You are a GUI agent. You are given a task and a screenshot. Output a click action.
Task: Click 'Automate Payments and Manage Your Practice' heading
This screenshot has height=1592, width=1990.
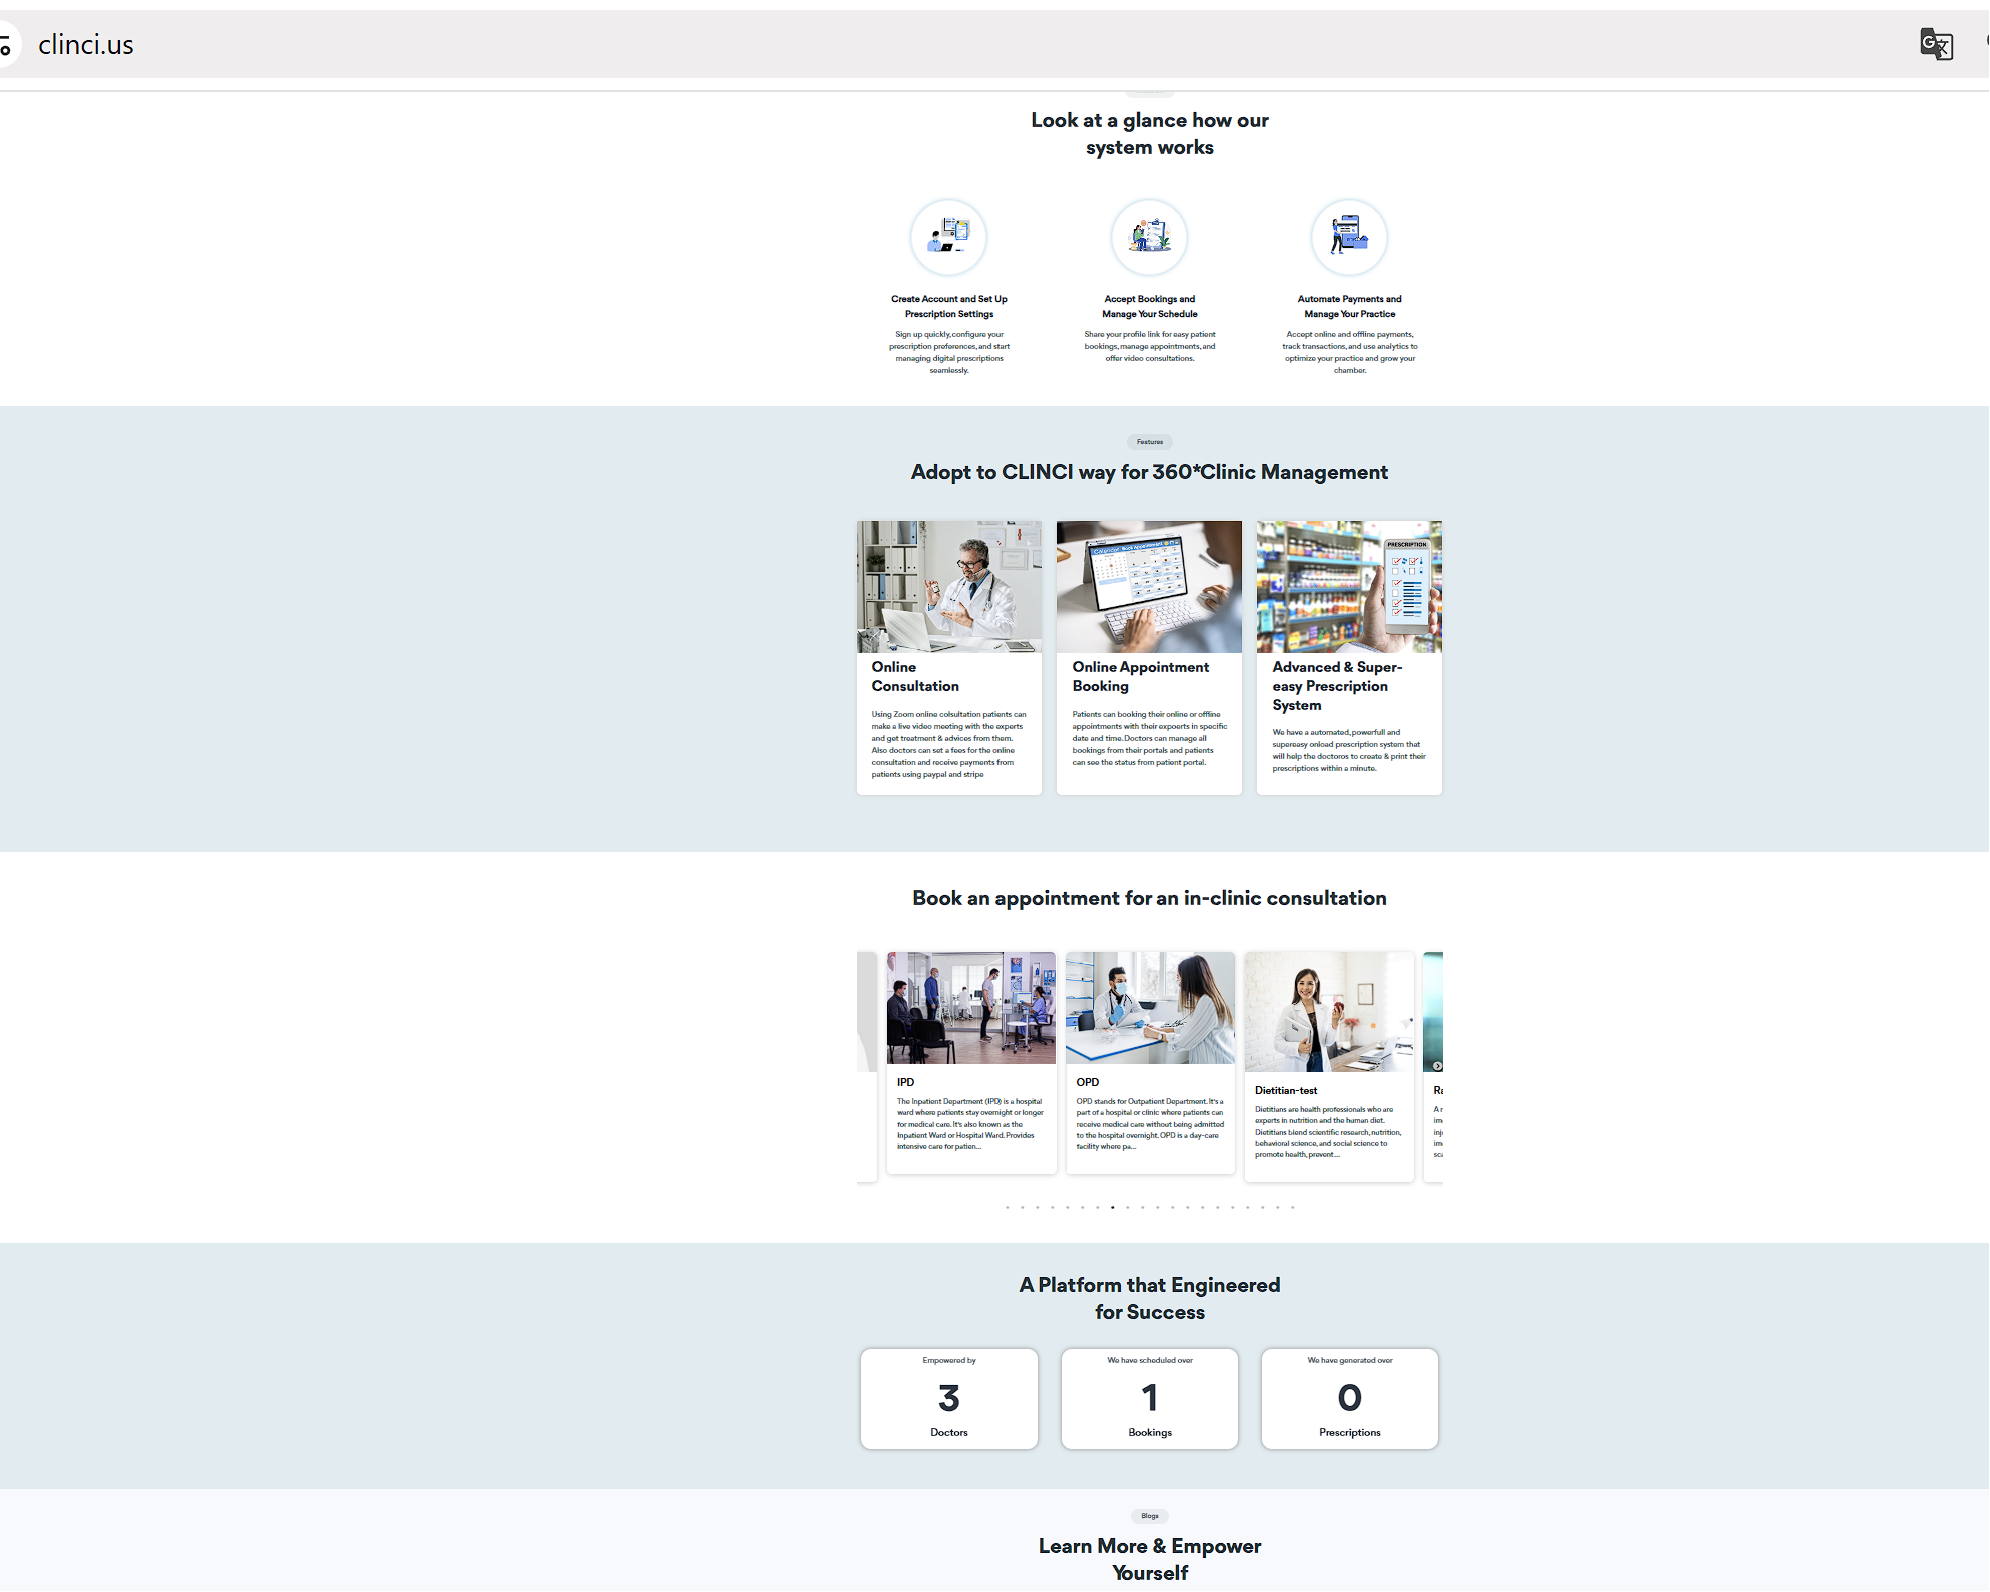(x=1350, y=306)
